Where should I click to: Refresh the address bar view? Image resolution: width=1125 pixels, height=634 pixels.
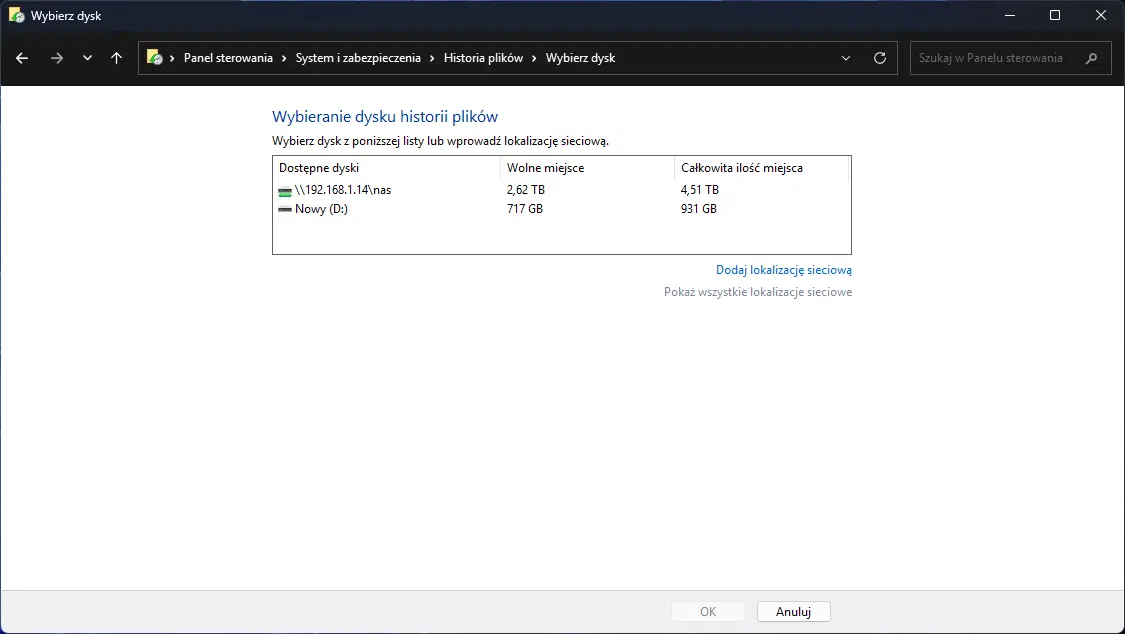click(880, 58)
